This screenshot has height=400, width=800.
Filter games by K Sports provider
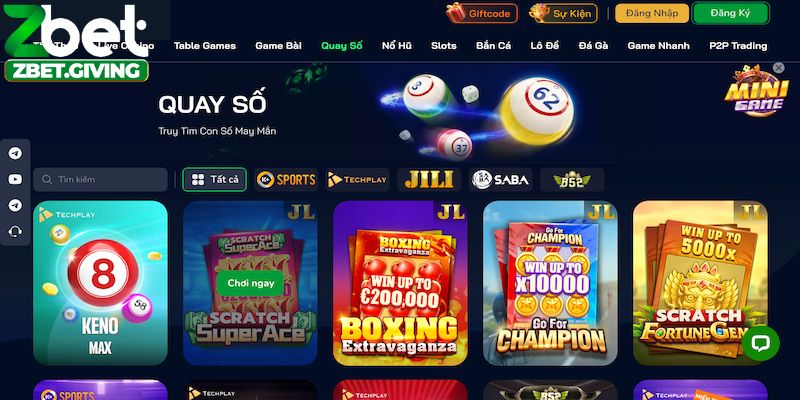(x=286, y=180)
